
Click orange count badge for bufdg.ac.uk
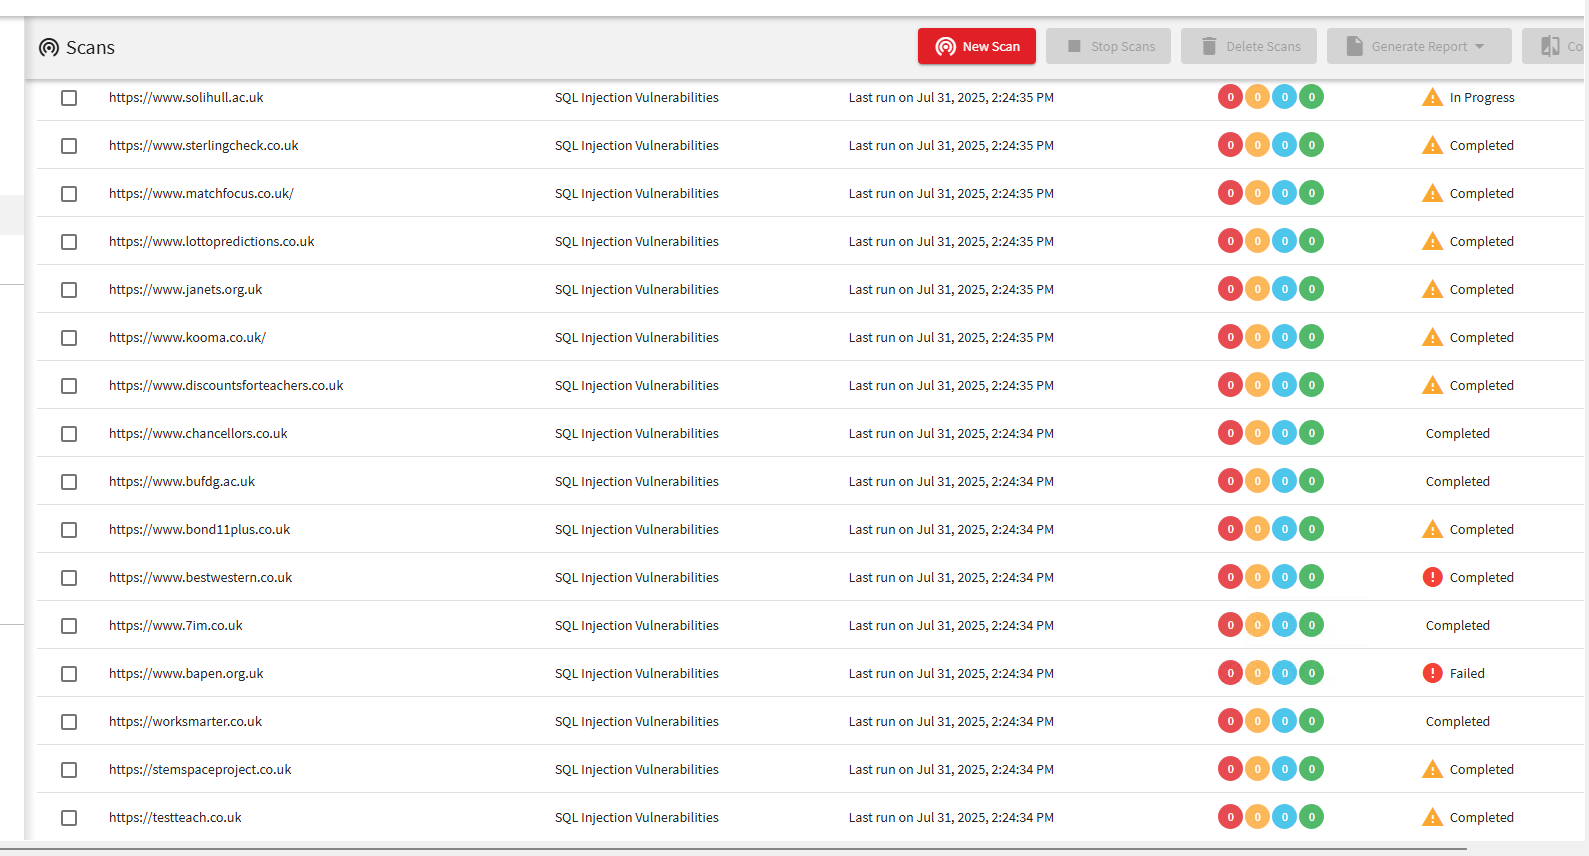pyautogui.click(x=1257, y=481)
